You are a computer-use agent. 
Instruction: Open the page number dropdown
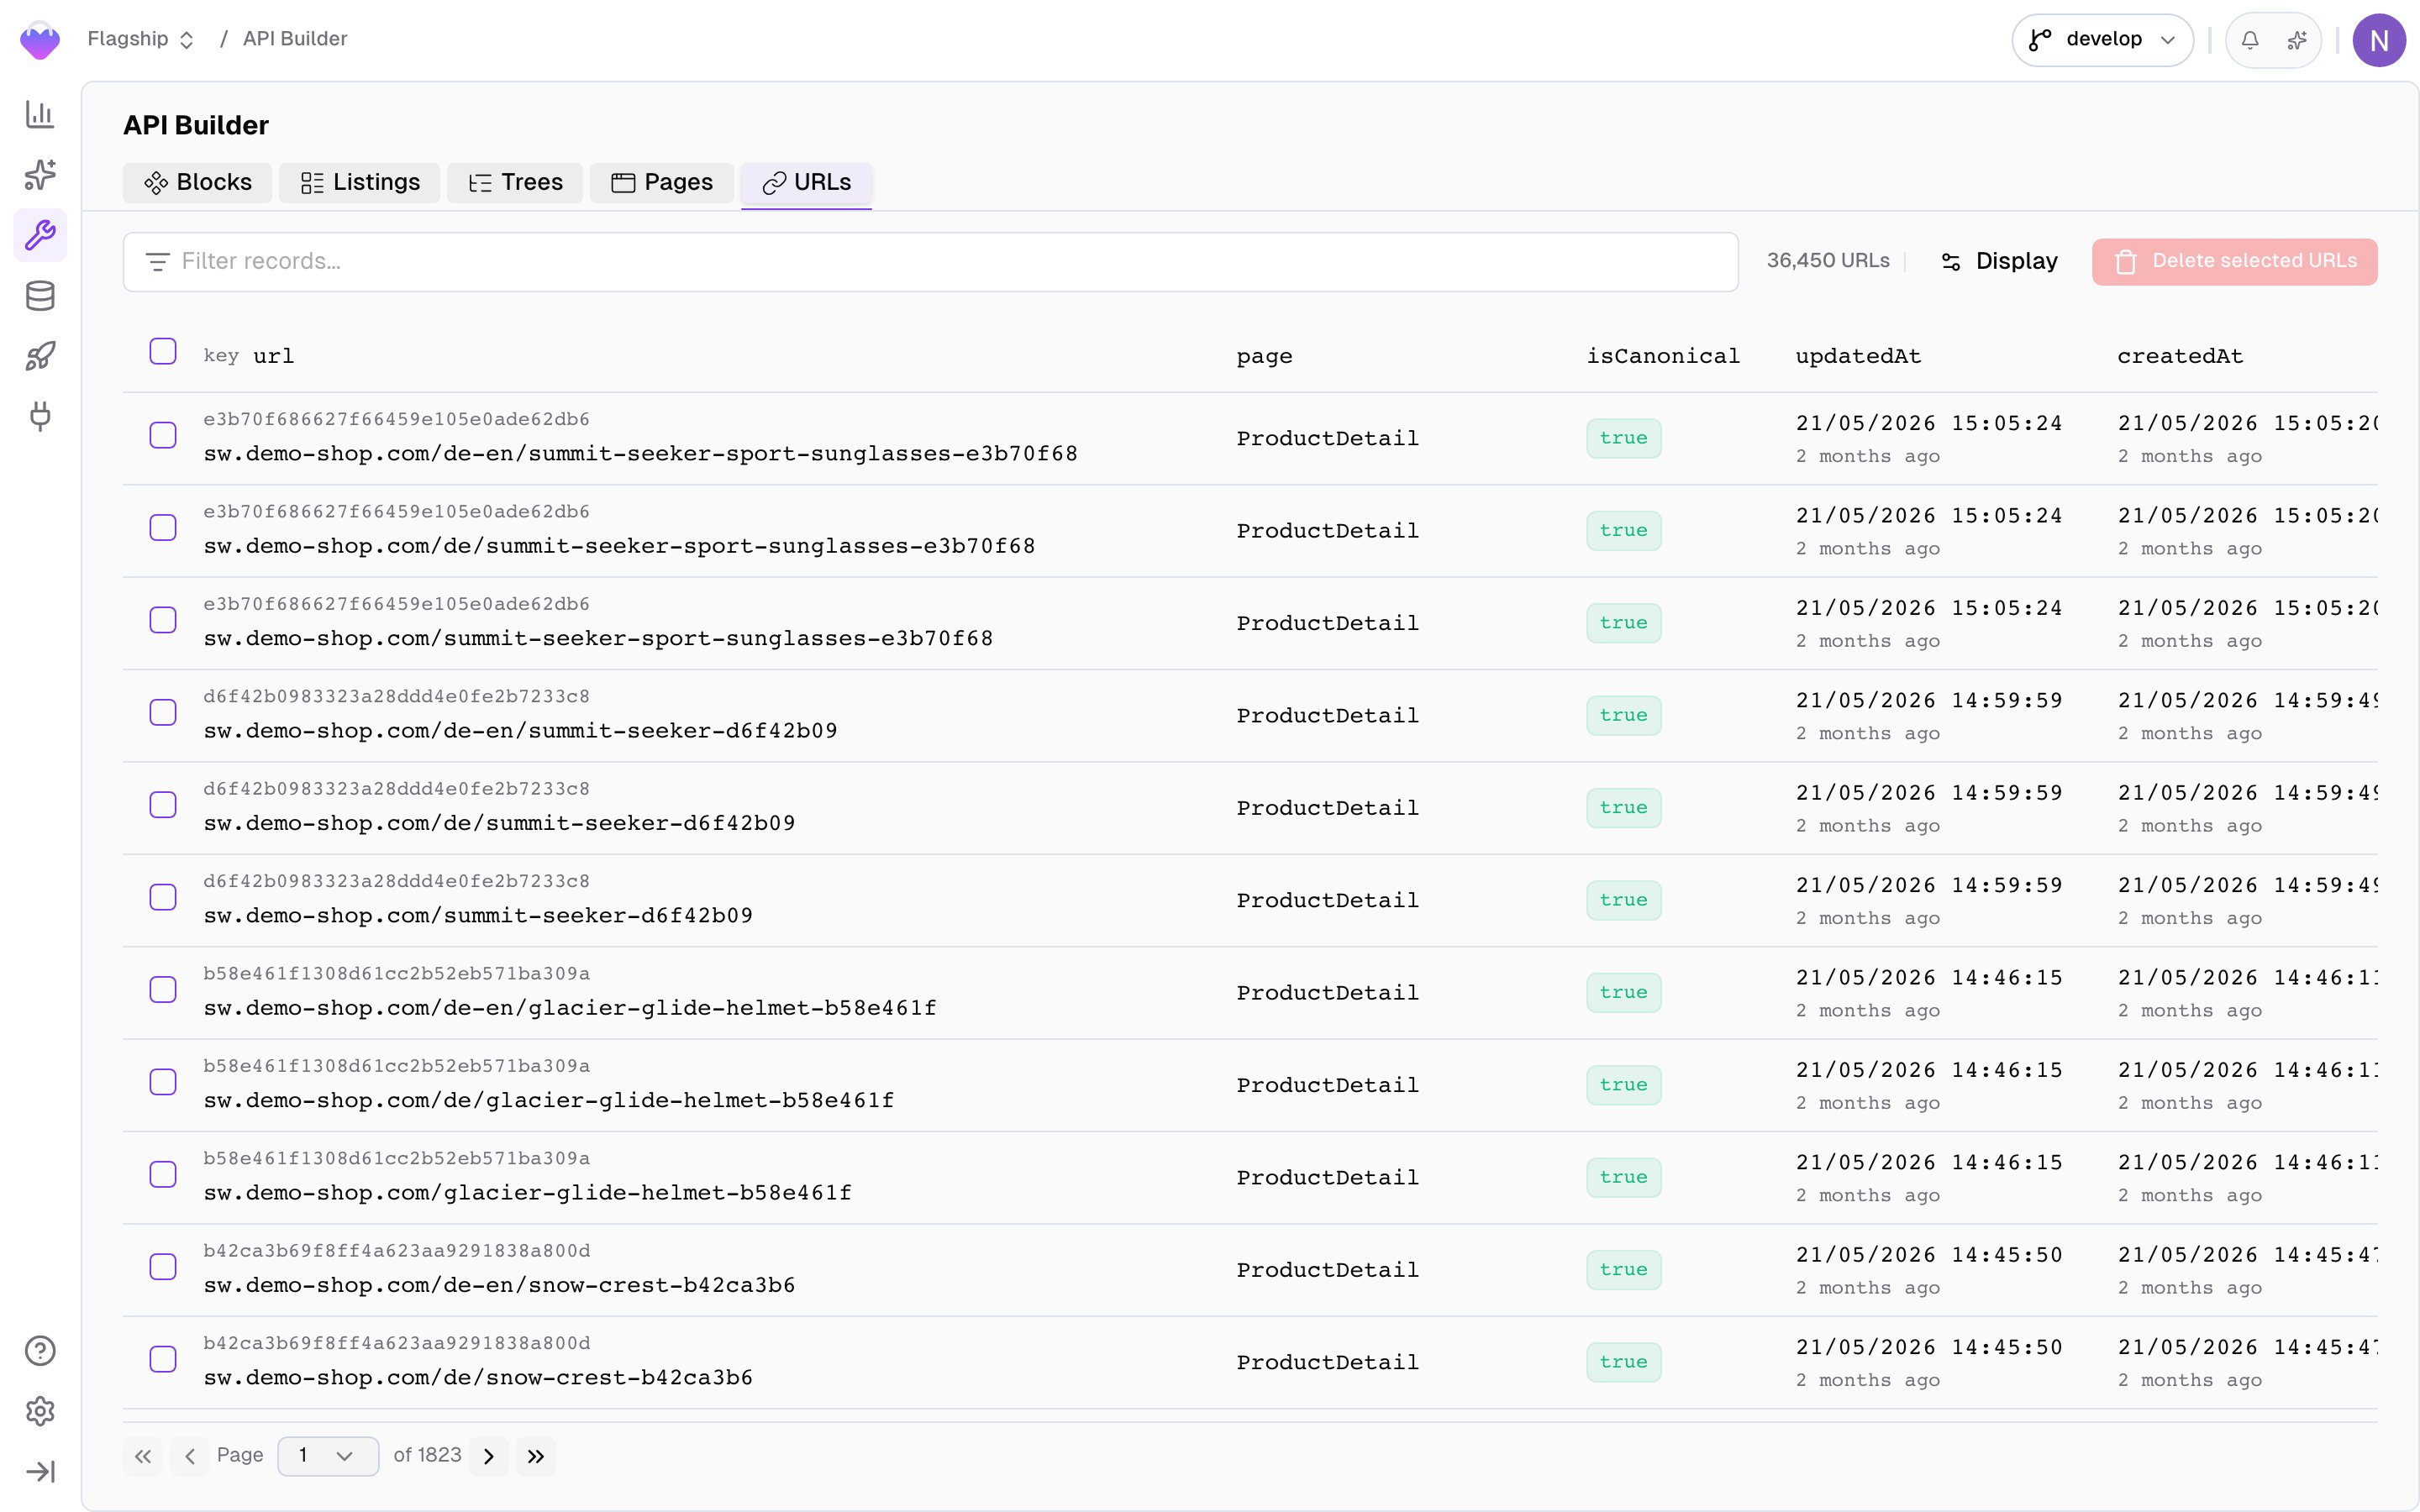tap(328, 1456)
